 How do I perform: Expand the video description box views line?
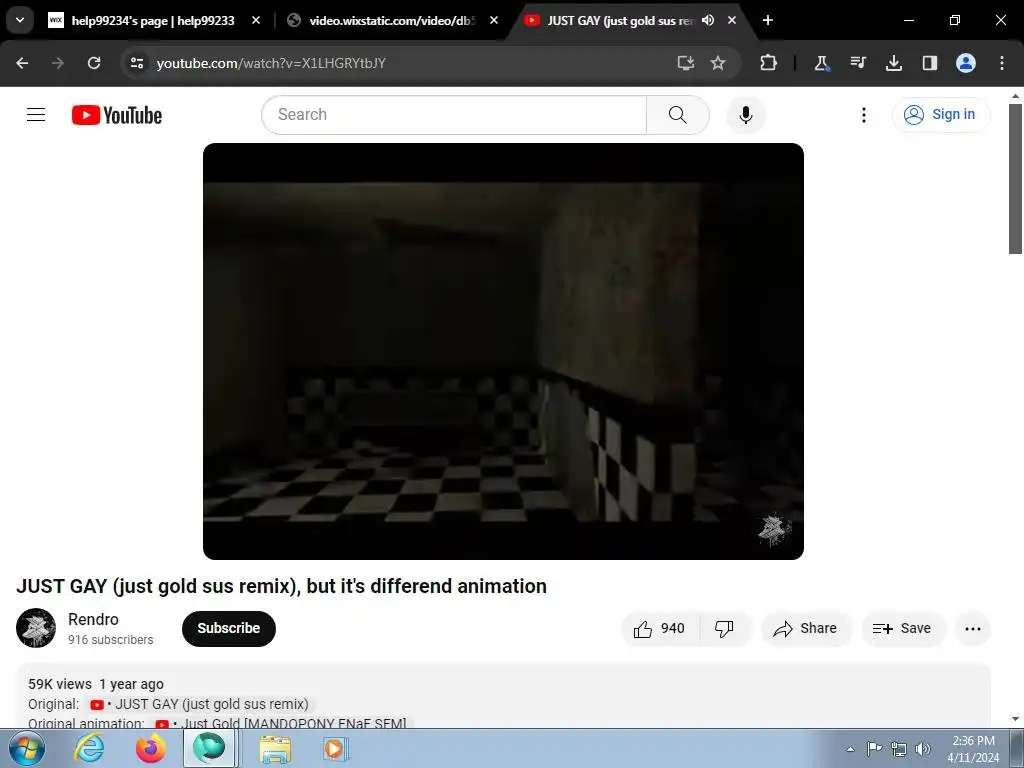coord(96,684)
